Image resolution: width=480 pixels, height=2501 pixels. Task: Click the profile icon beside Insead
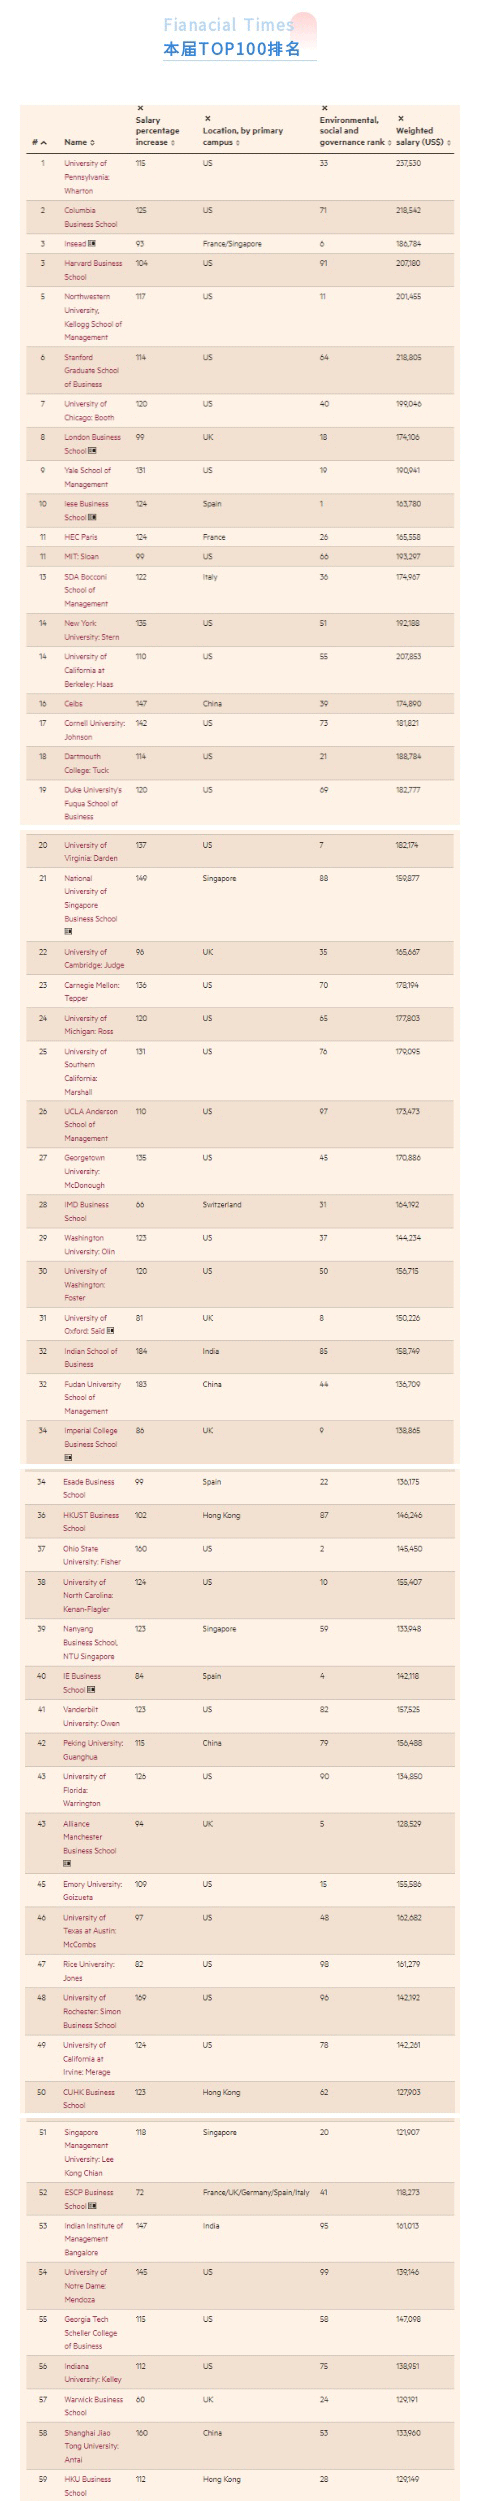pos(92,244)
